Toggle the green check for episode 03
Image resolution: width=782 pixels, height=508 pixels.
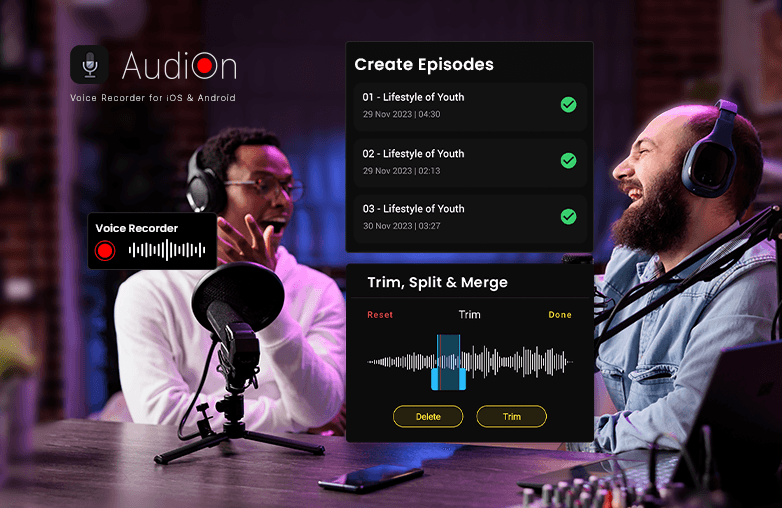coord(568,216)
